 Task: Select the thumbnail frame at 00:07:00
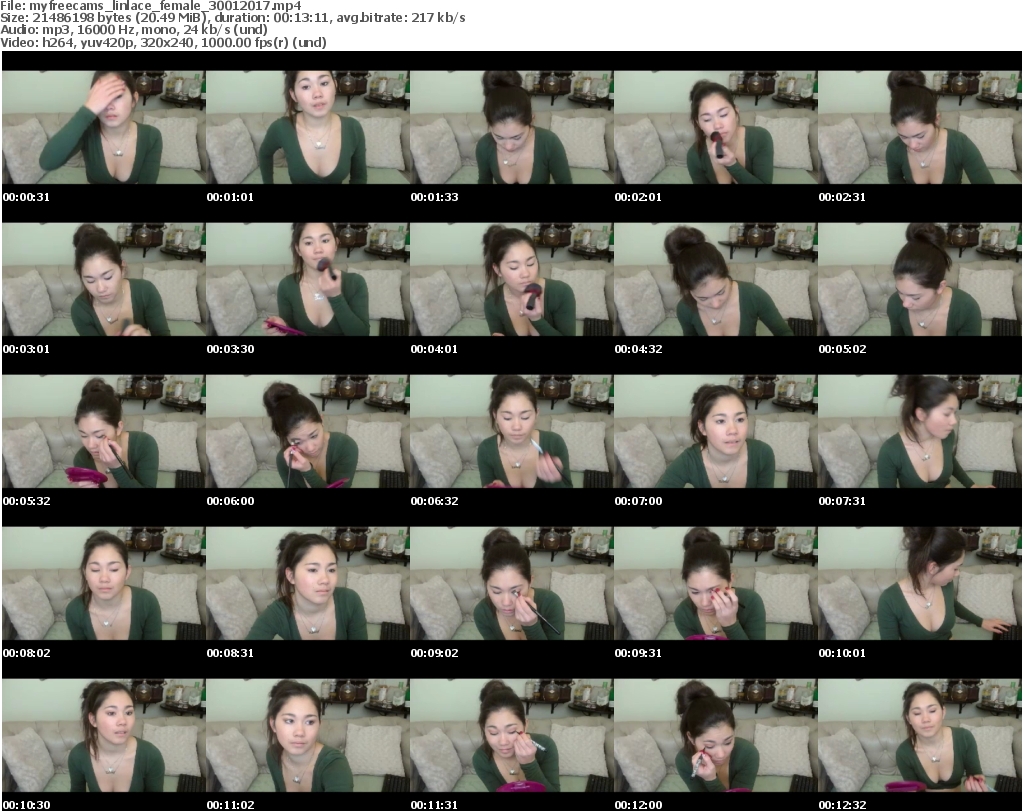(716, 432)
